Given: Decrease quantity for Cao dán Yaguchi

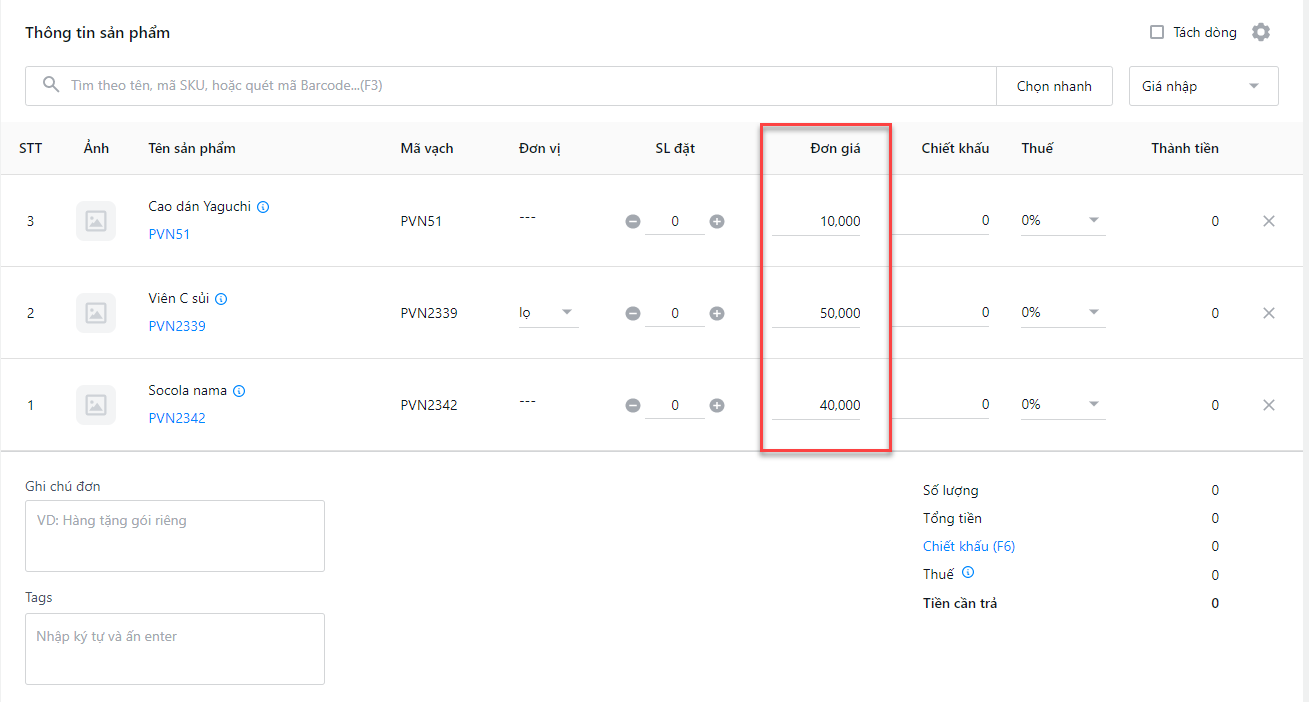Looking at the screenshot, I should point(633,221).
